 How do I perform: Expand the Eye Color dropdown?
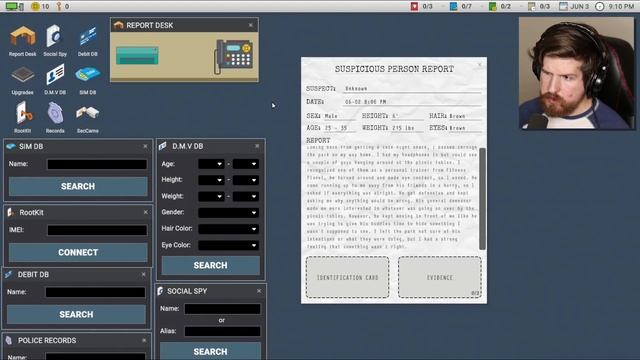tap(228, 245)
